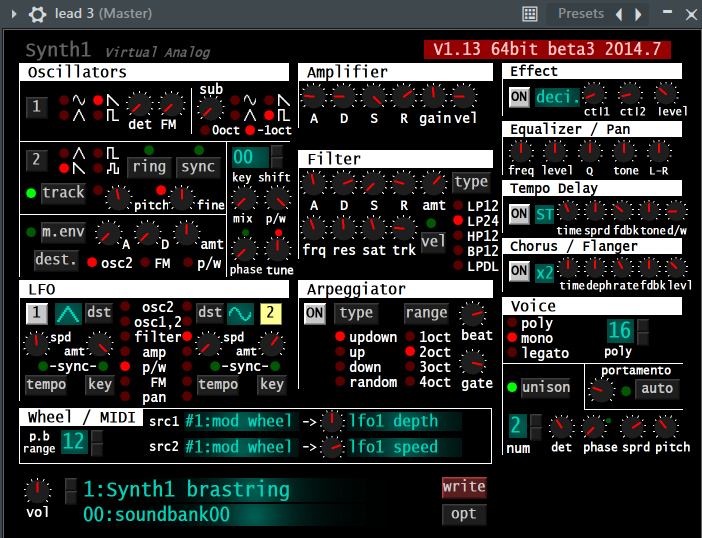702x538 pixels.
Task: Click the LFO 1 triangle waveform icon
Action: coord(69,313)
